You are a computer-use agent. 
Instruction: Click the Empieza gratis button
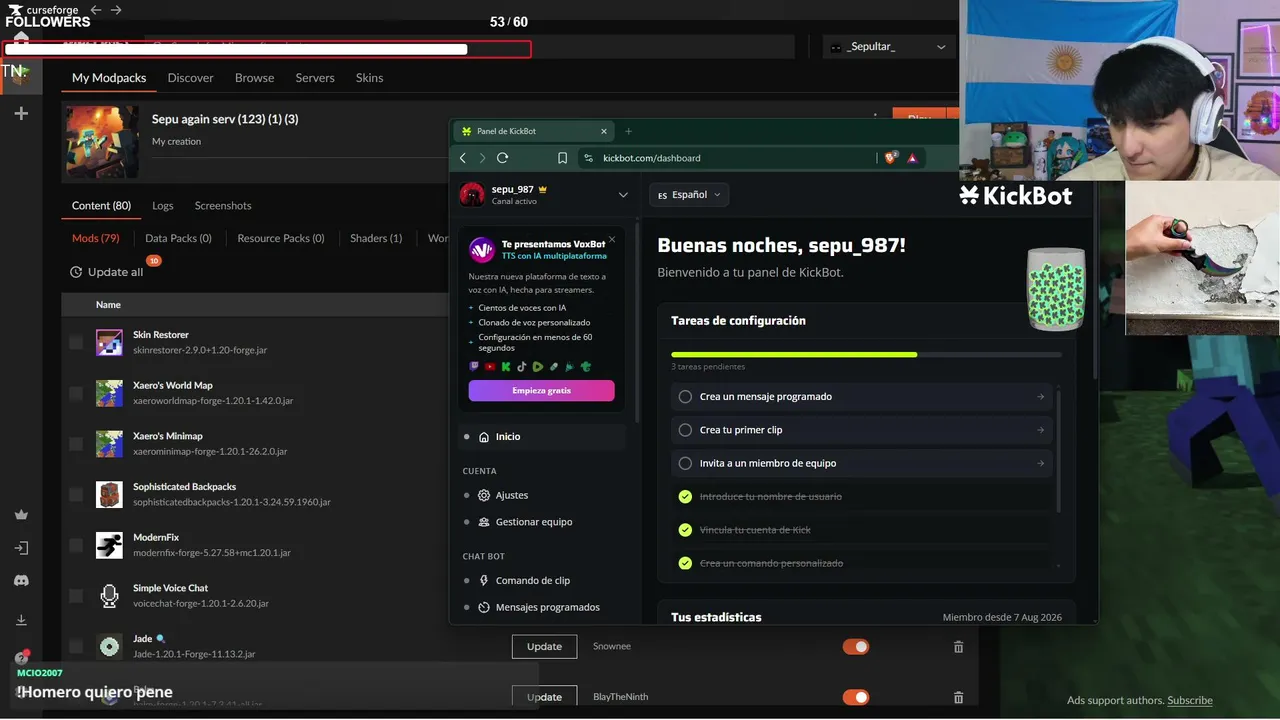click(x=541, y=390)
